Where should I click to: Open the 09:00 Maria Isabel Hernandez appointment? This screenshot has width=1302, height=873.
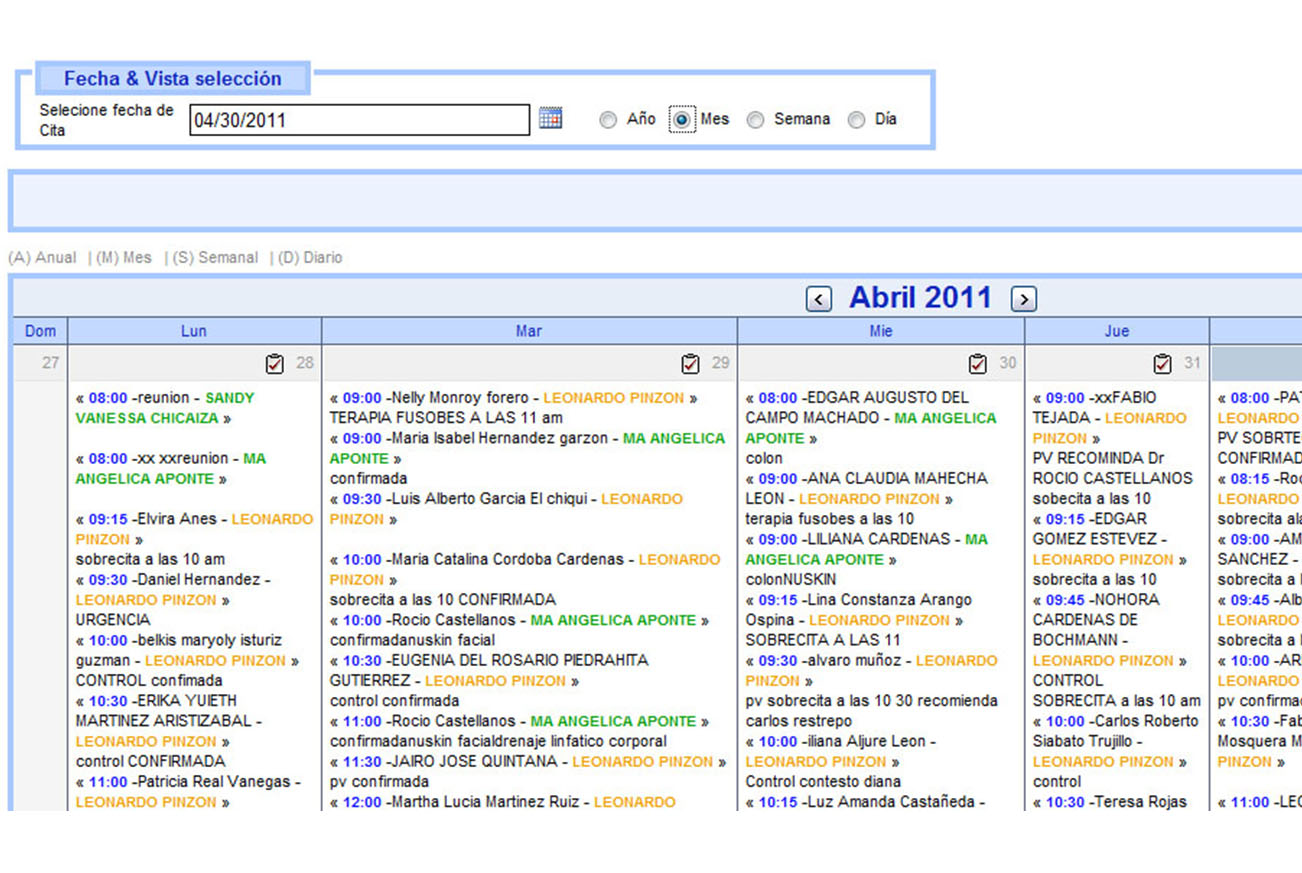tap(528, 448)
